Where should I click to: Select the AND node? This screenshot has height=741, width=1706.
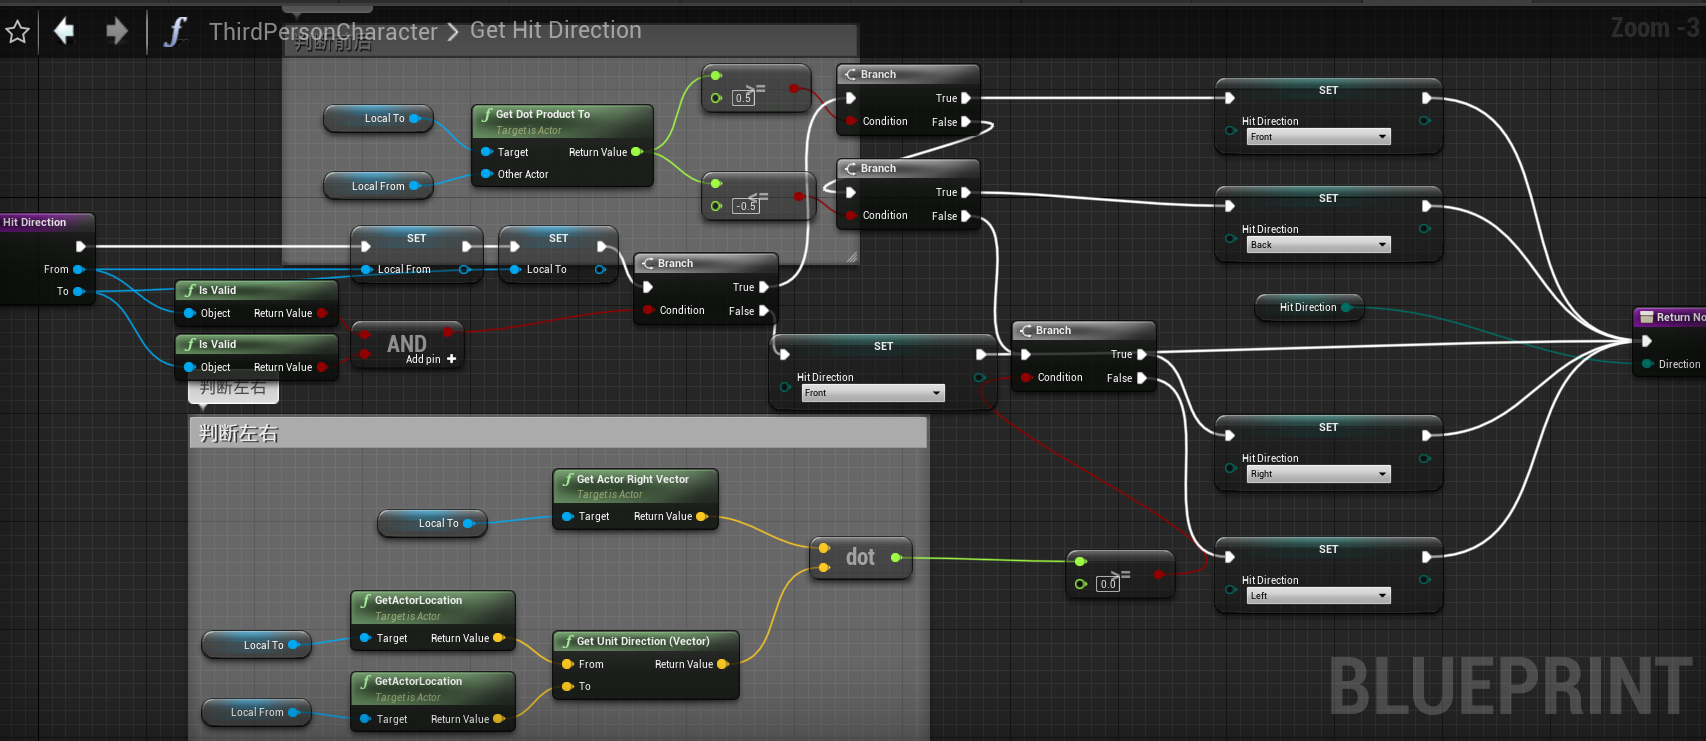tap(406, 345)
